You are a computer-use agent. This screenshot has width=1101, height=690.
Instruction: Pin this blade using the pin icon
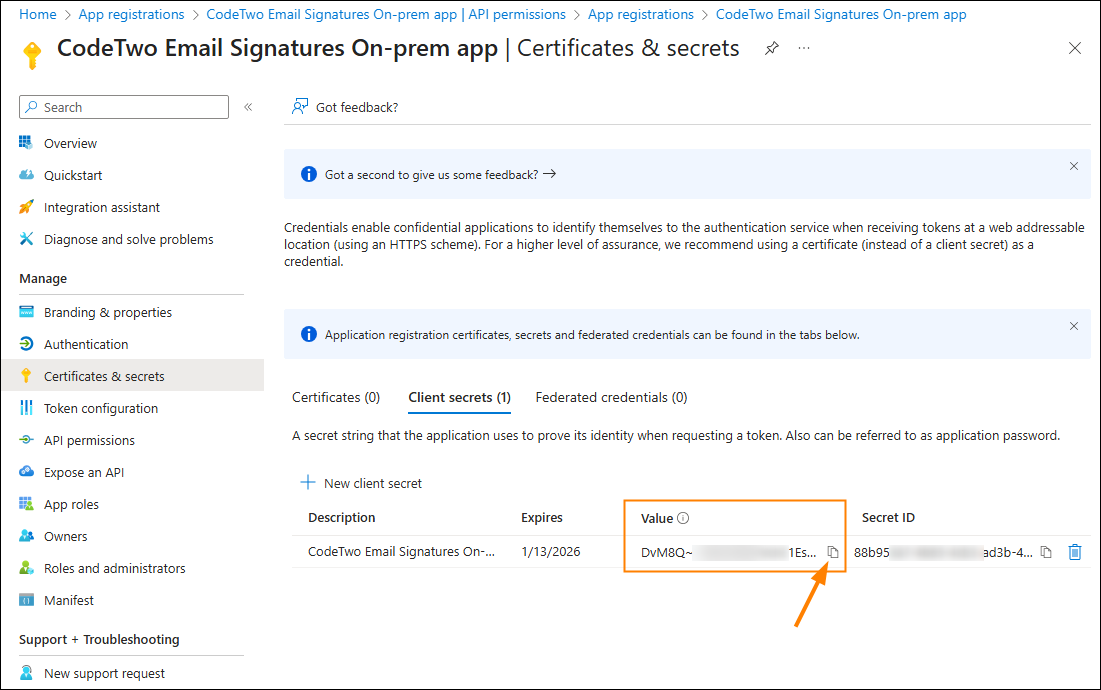772,48
